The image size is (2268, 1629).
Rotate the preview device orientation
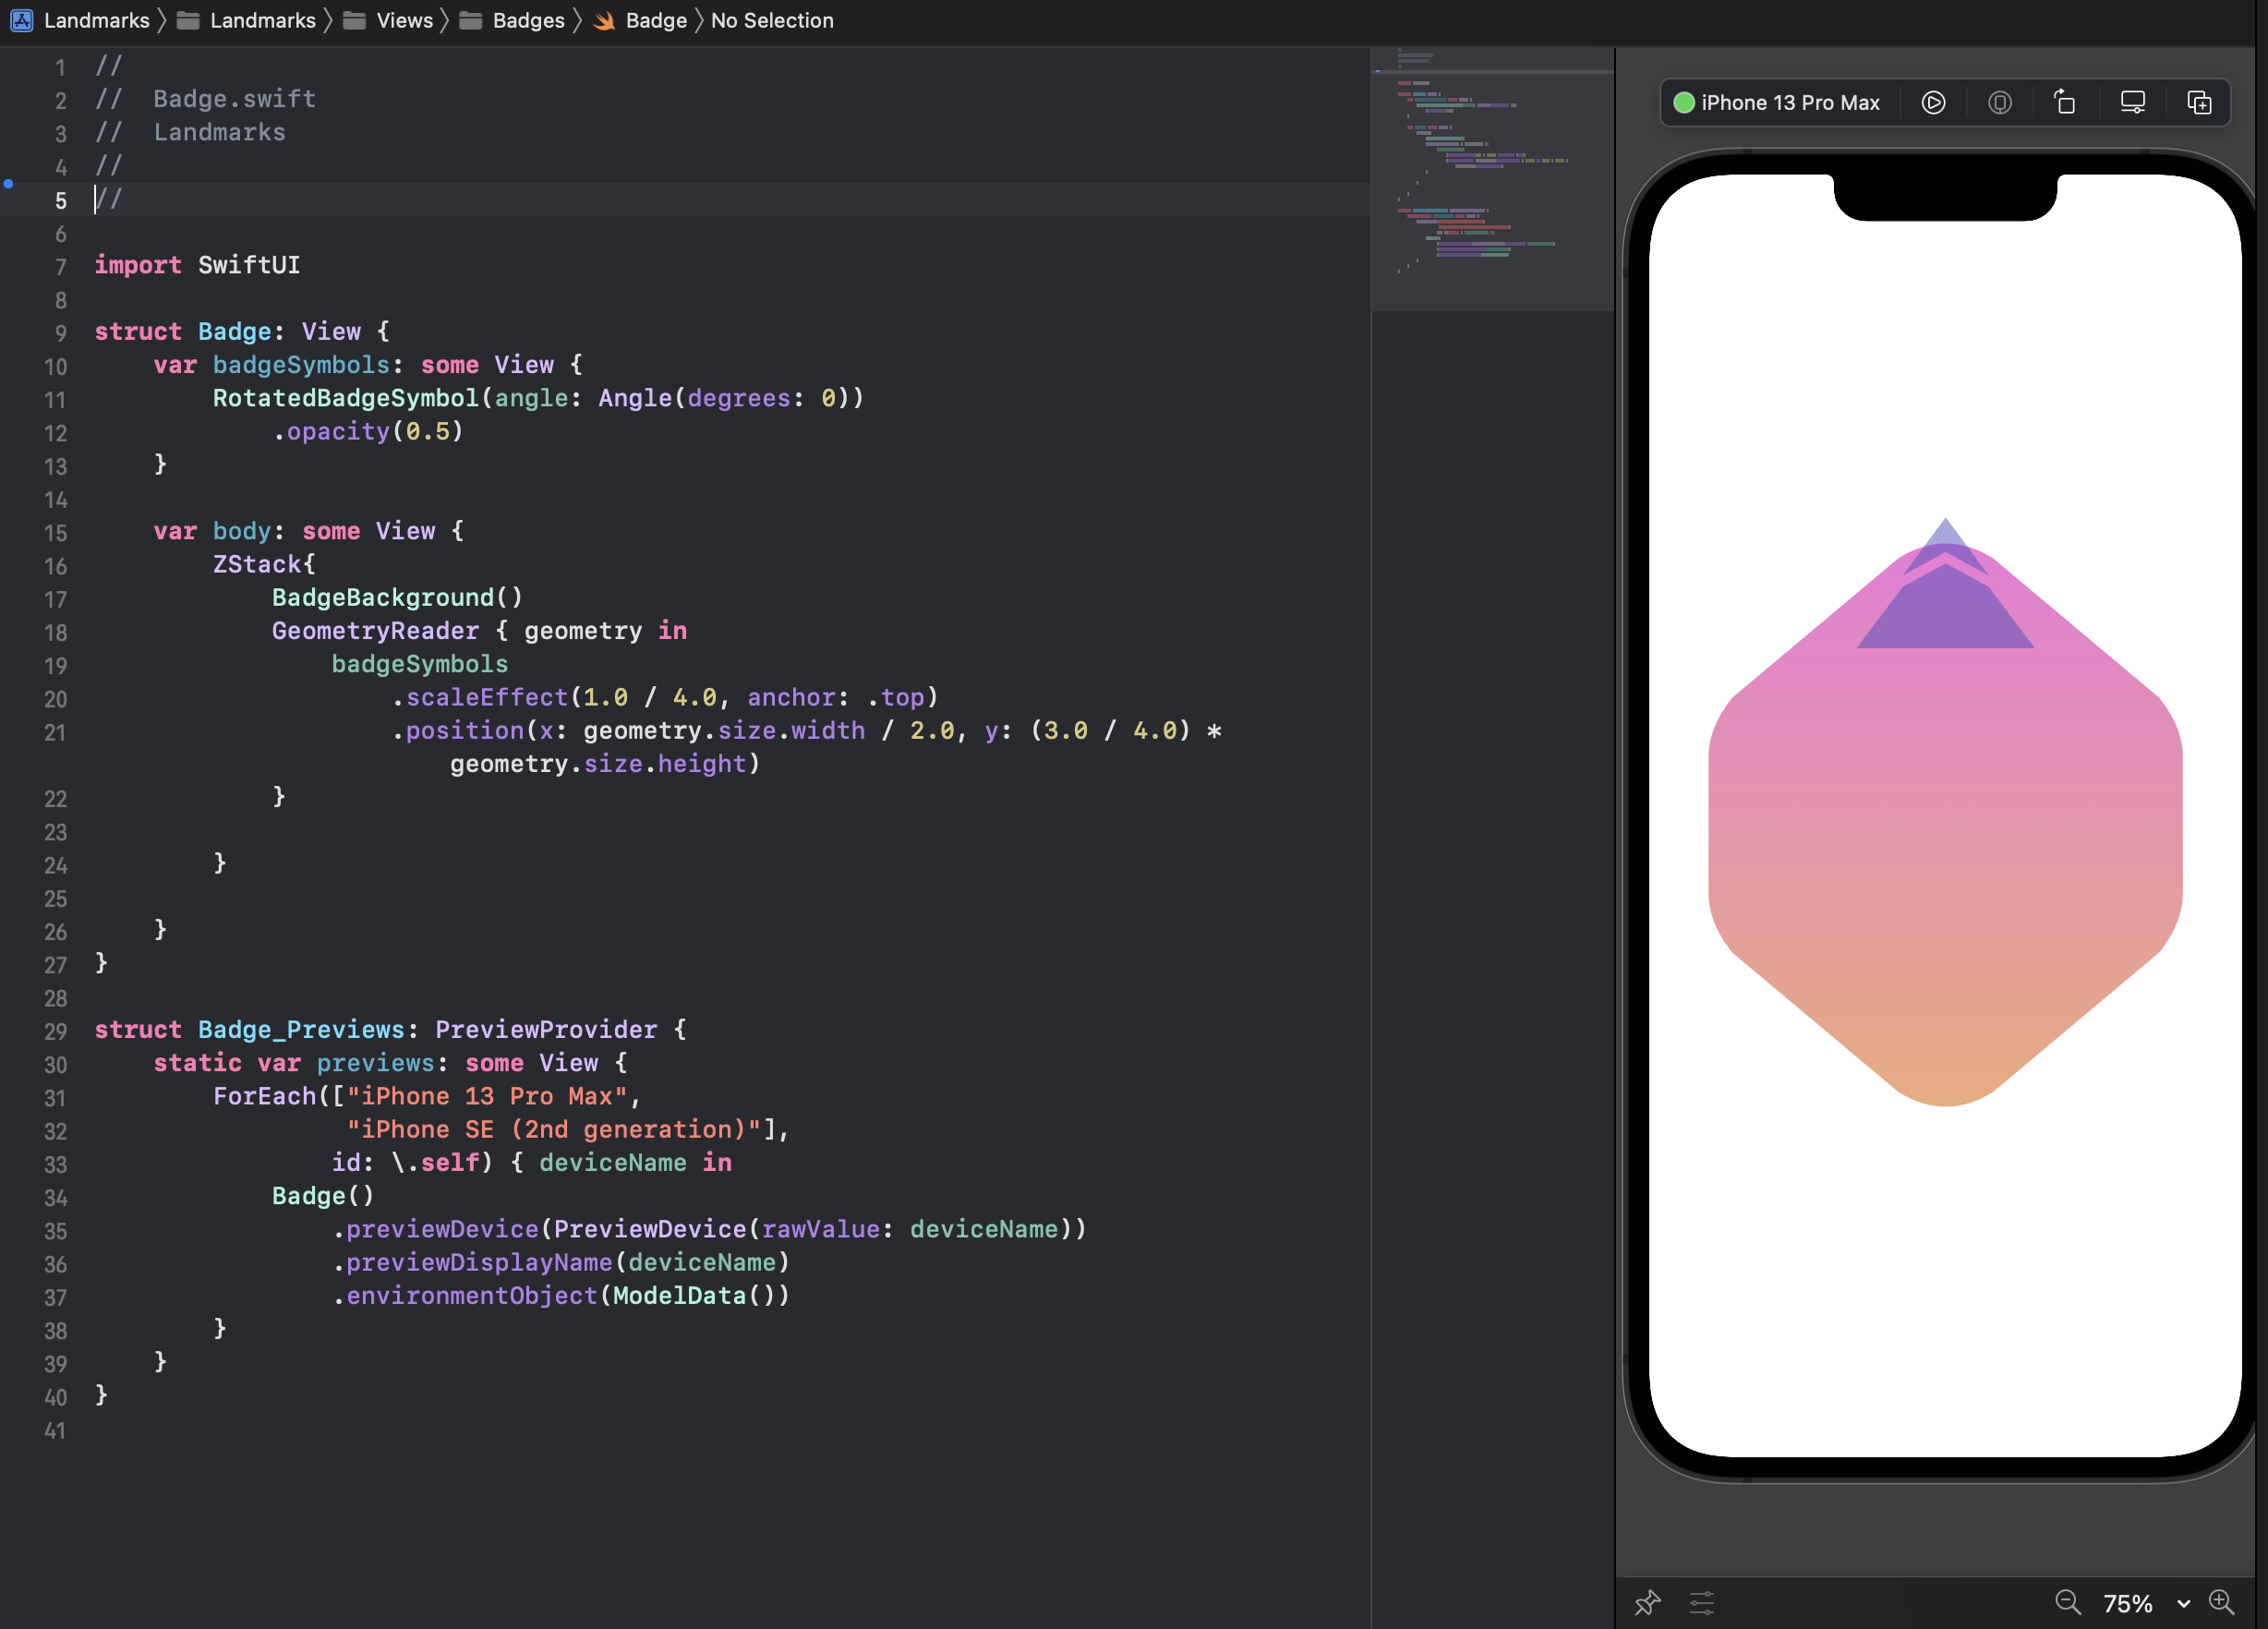pos(2065,102)
